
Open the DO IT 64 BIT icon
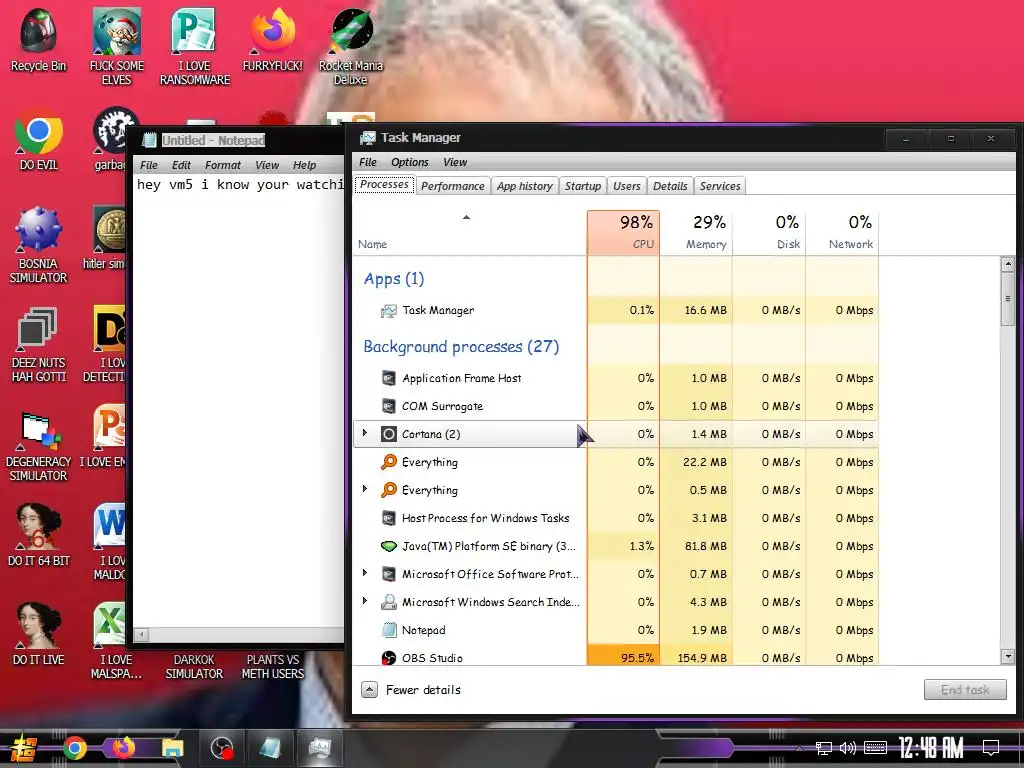tap(39, 534)
